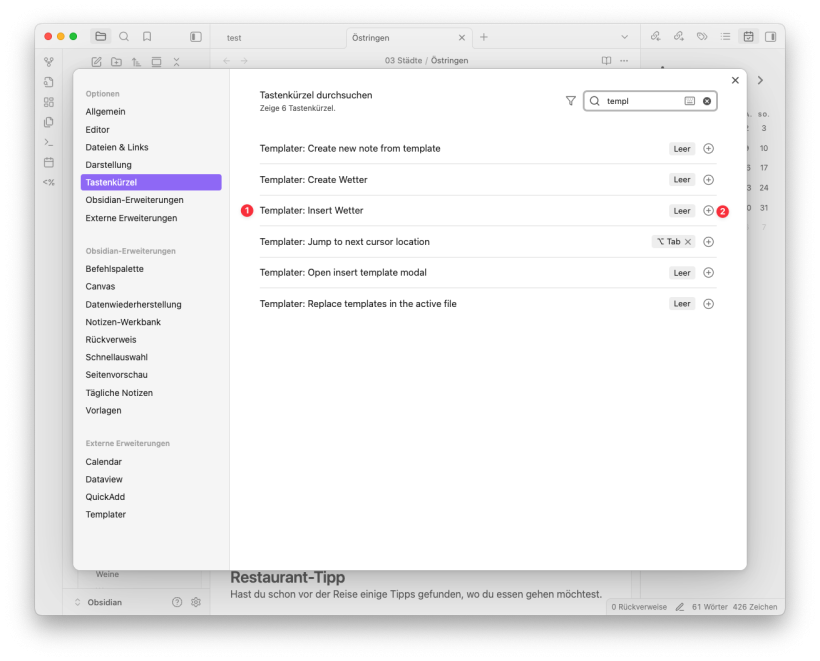Expand the tab list dropdown
Viewport: 820px width, 661px height.
pos(624,37)
